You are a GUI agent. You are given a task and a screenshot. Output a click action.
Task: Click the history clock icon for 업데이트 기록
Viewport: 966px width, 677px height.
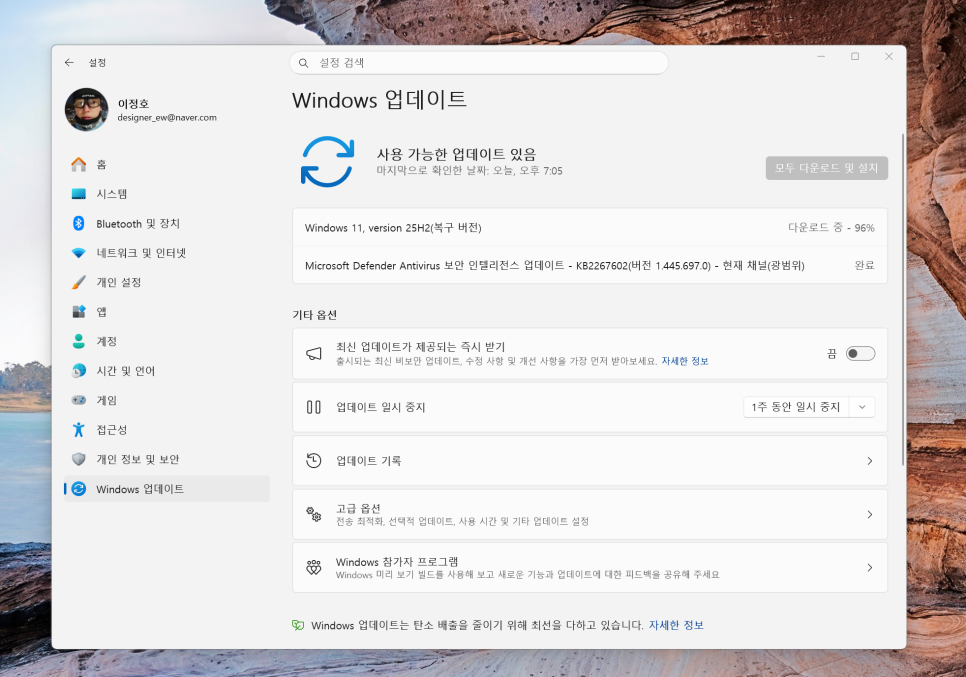[314, 461]
